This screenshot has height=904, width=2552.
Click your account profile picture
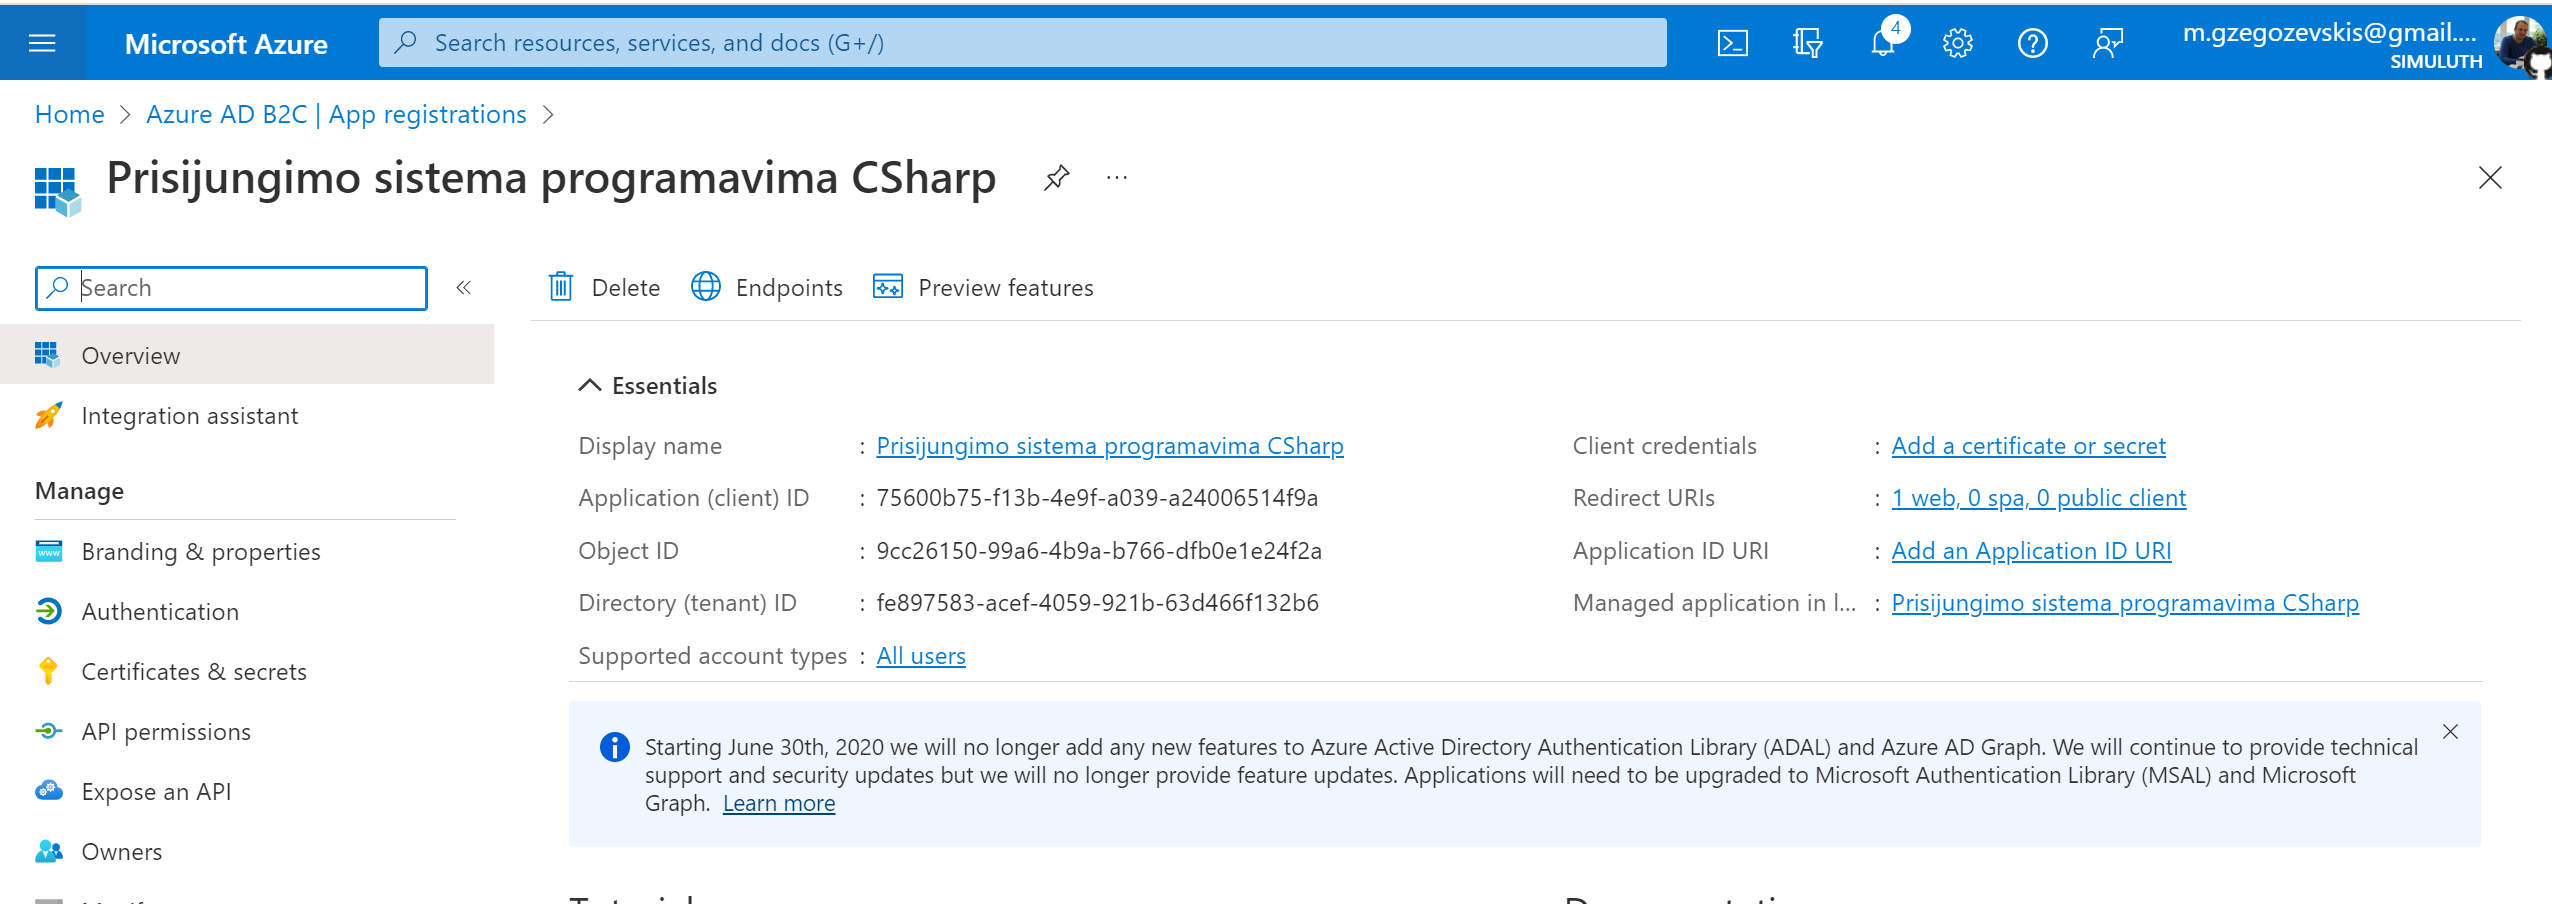(2521, 42)
